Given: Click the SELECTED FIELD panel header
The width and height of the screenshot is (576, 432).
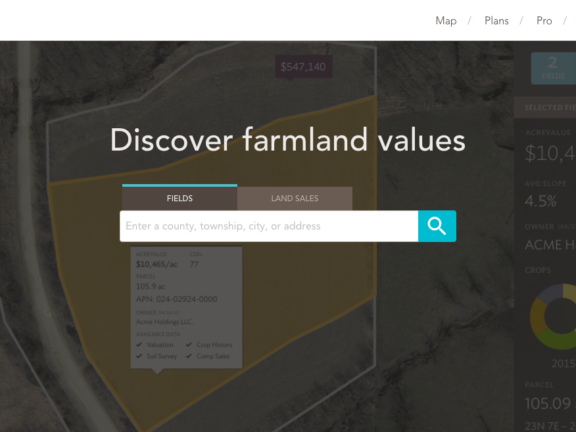Looking at the screenshot, I should click(x=545, y=108).
